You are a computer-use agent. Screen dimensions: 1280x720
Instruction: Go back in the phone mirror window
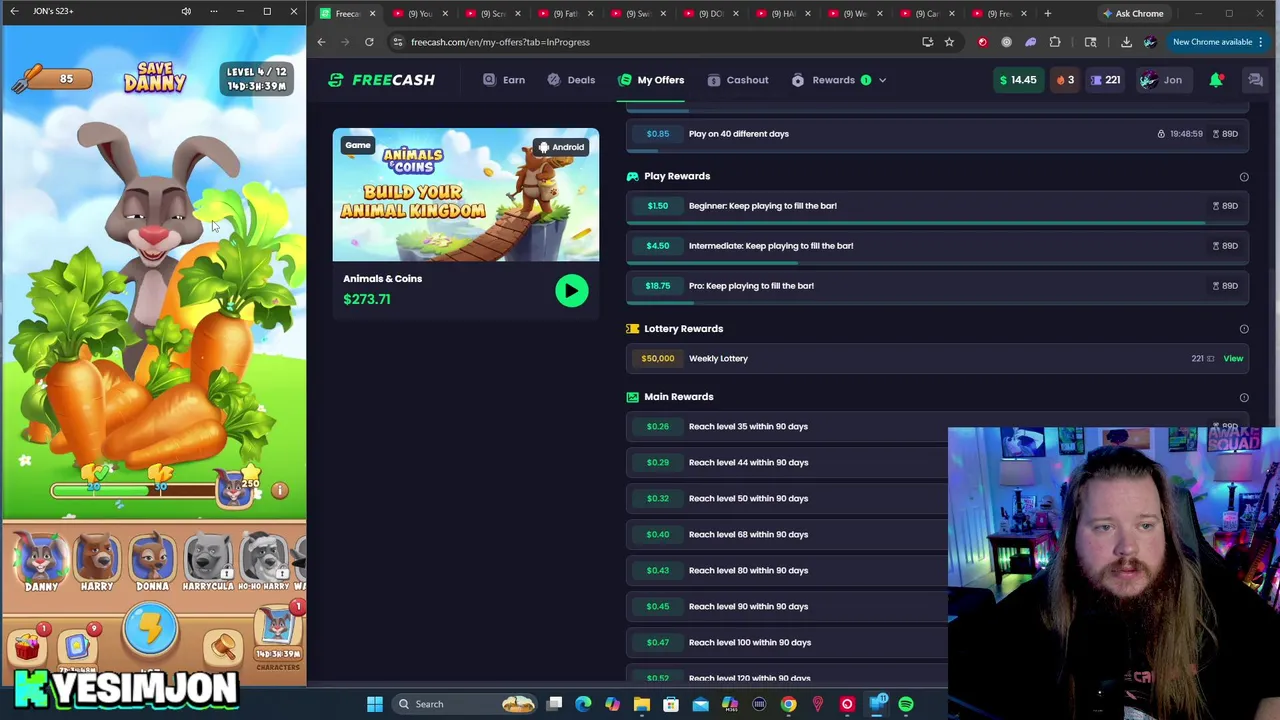click(14, 11)
